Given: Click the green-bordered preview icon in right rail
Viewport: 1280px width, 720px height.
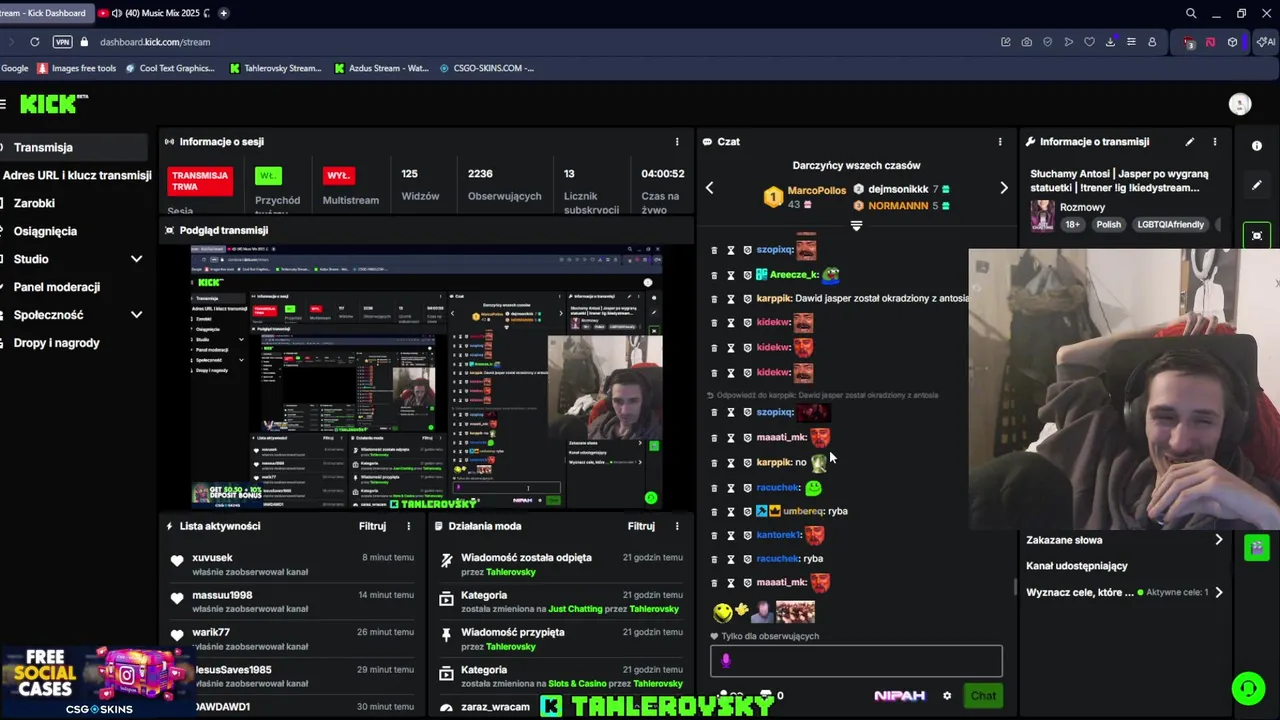Looking at the screenshot, I should point(1257,236).
